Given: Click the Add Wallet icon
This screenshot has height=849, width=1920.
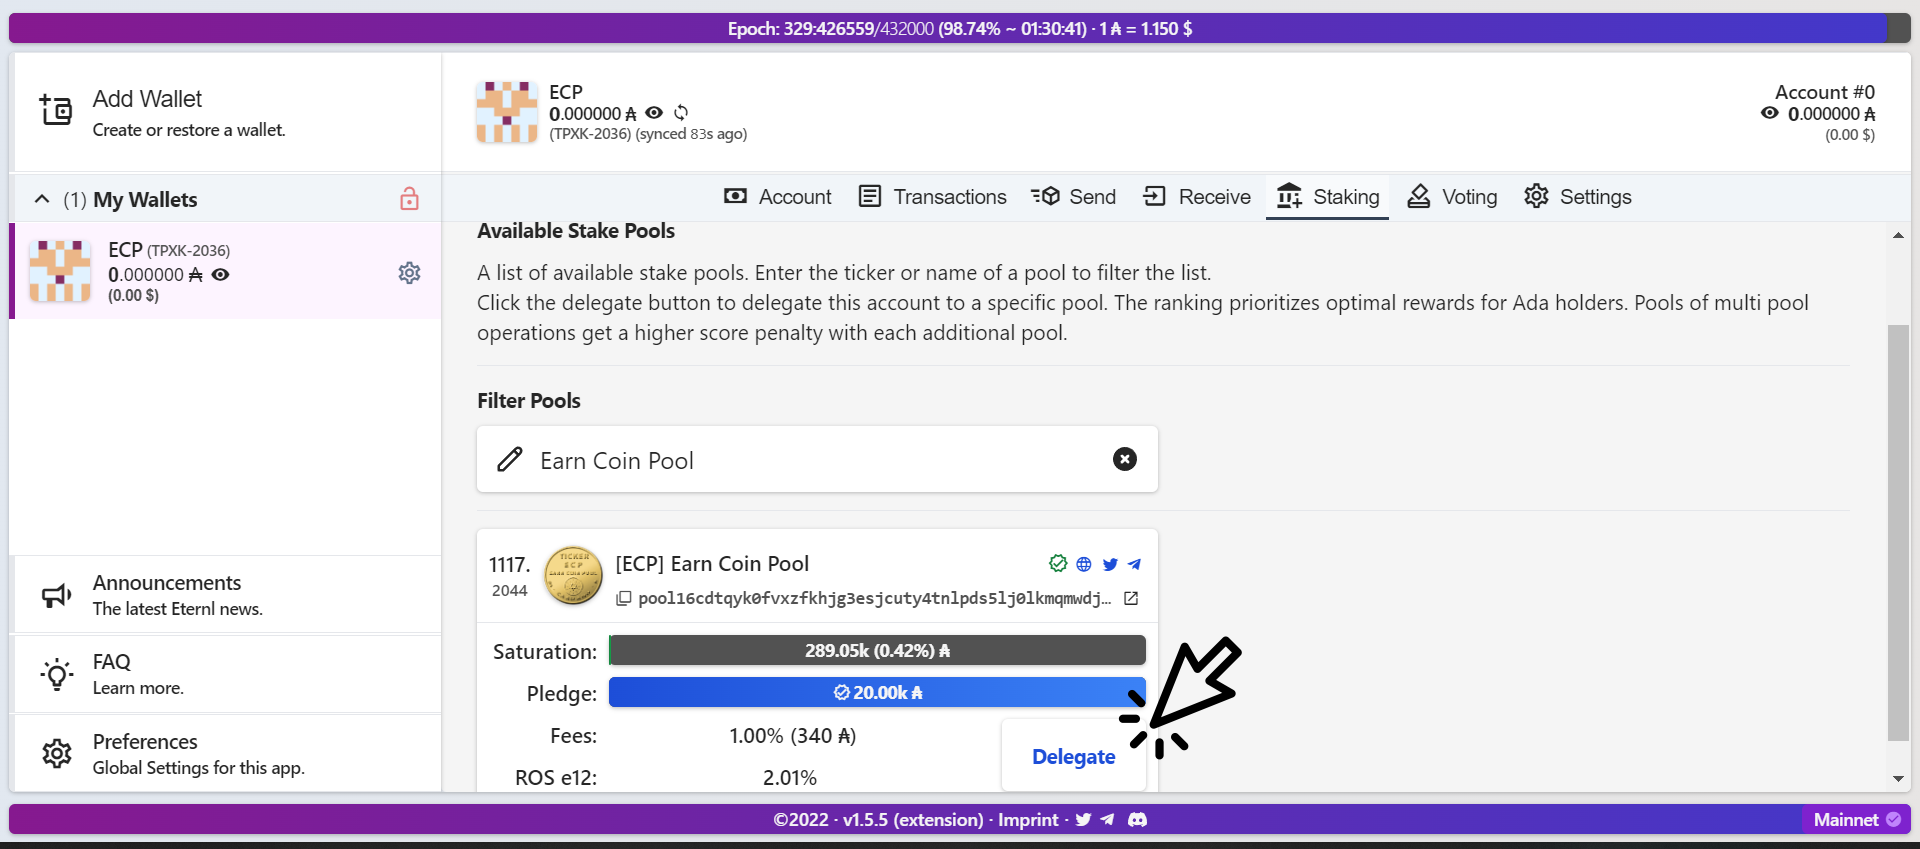Looking at the screenshot, I should pos(56,110).
